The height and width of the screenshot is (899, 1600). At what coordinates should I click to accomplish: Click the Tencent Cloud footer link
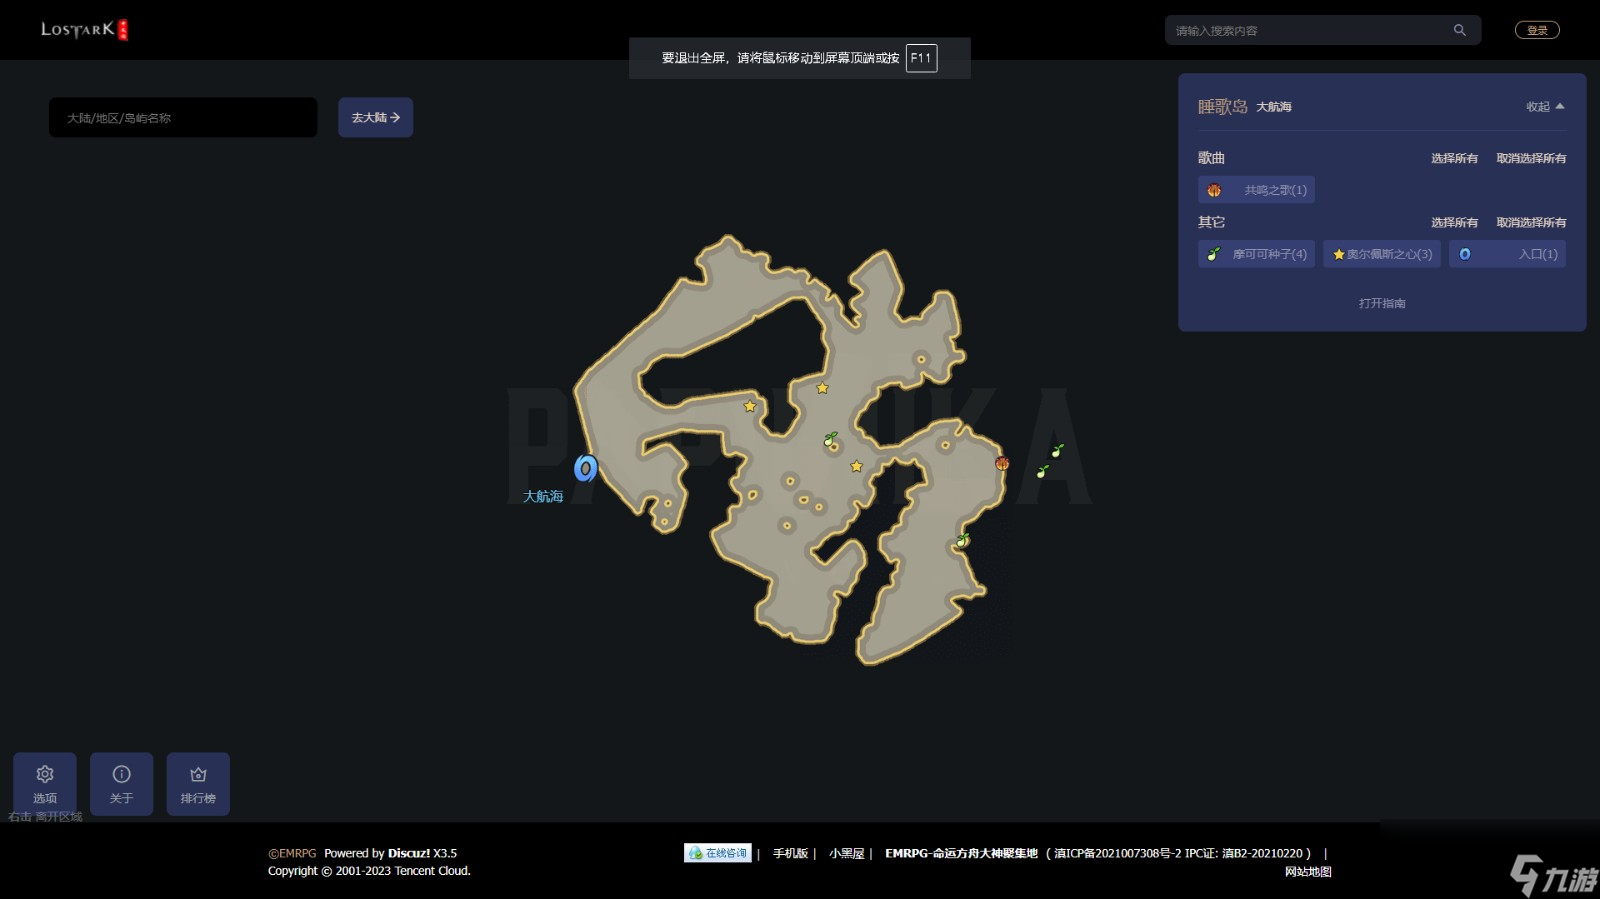(432, 871)
